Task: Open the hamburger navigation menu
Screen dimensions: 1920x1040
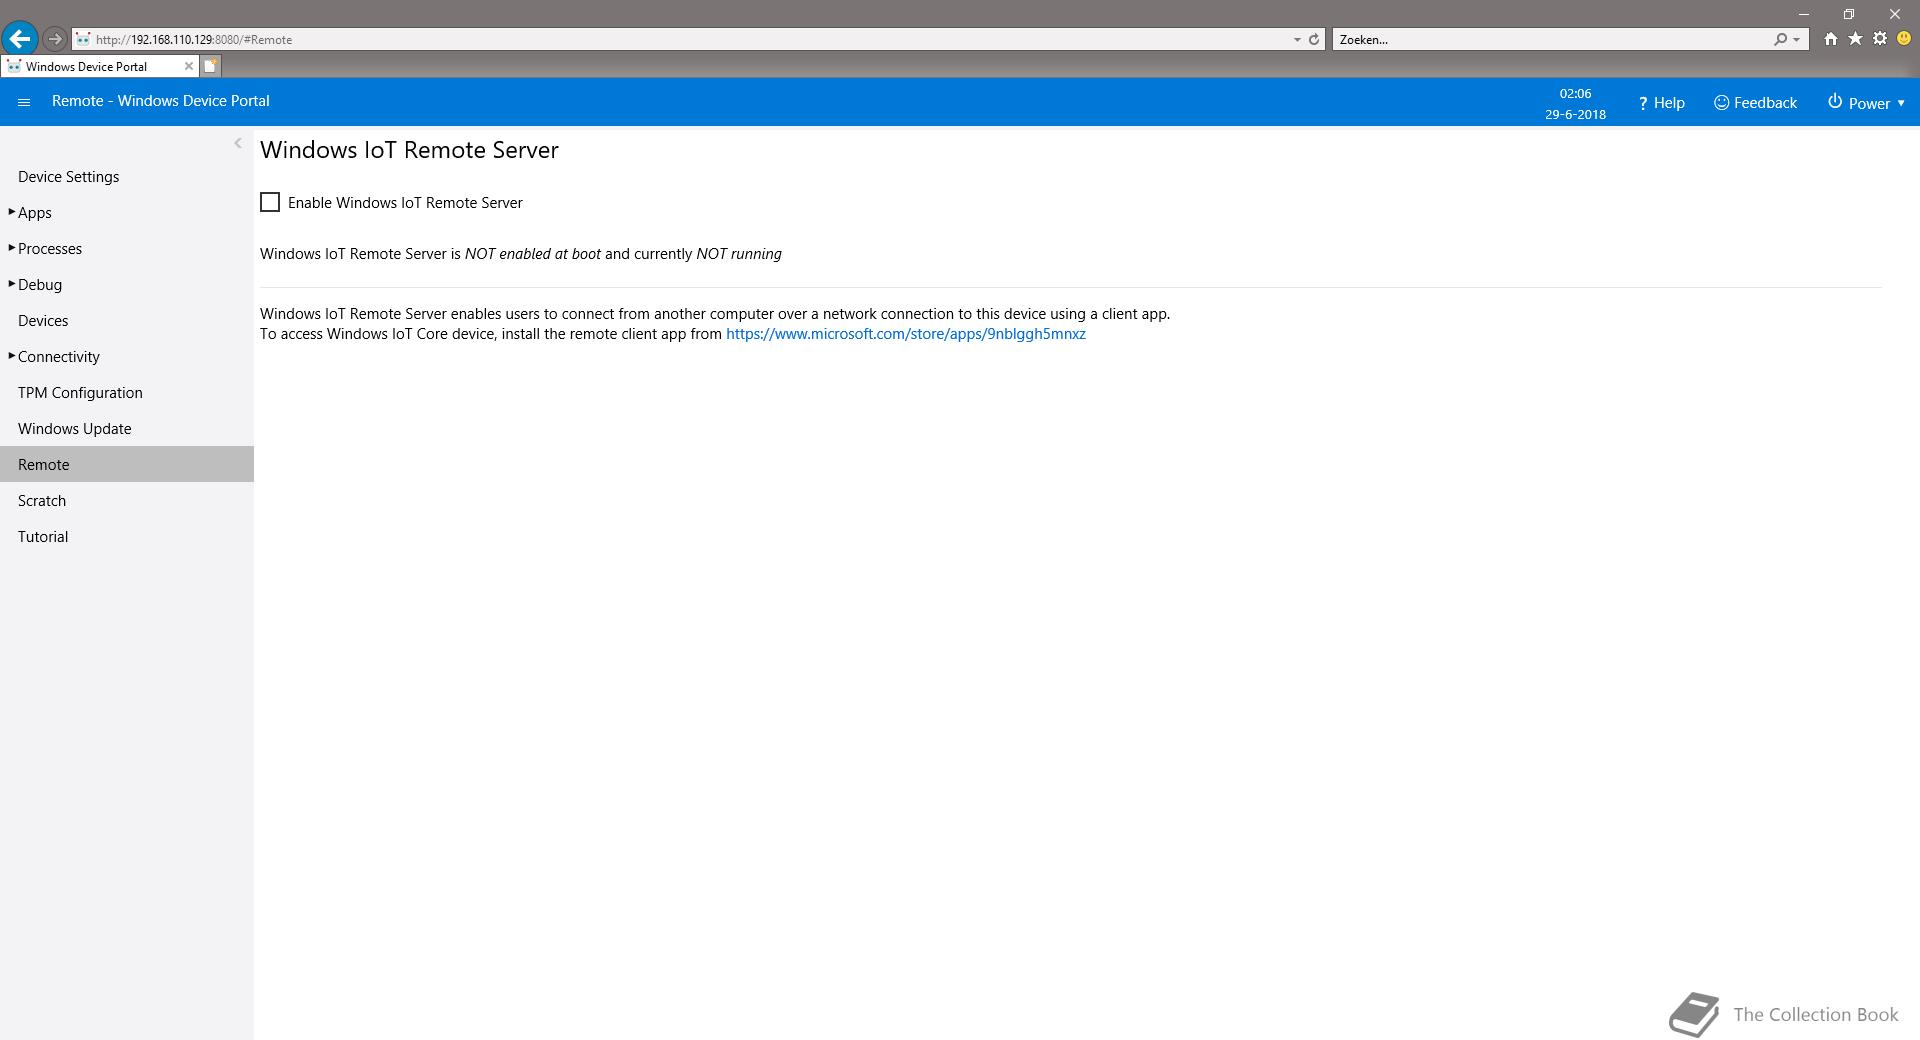Action: click(24, 102)
